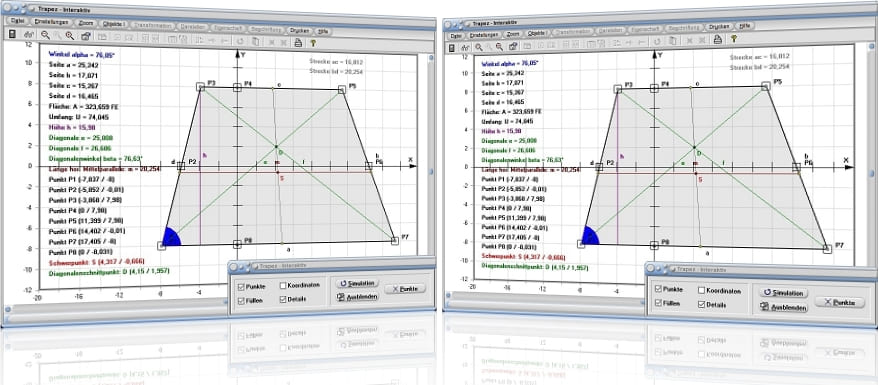Image resolution: width=878 pixels, height=385 pixels.
Task: Select point P3 handle in right window graph
Action: click(x=618, y=89)
